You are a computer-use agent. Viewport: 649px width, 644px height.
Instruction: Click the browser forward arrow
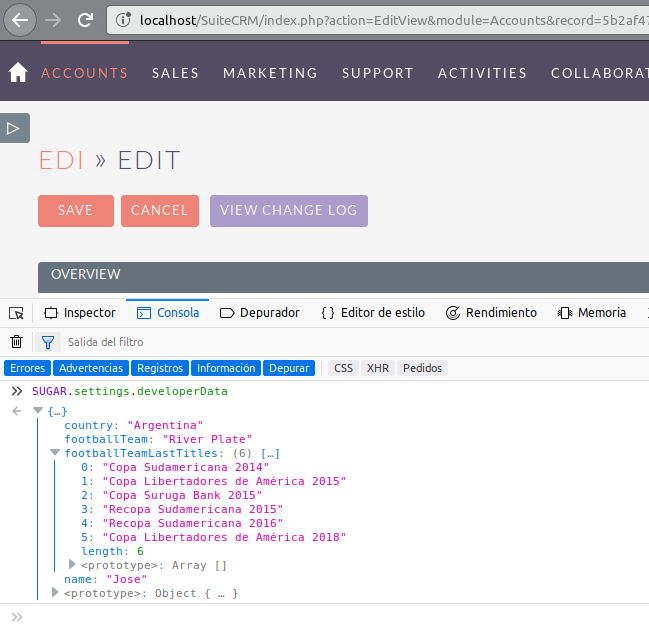point(53,20)
